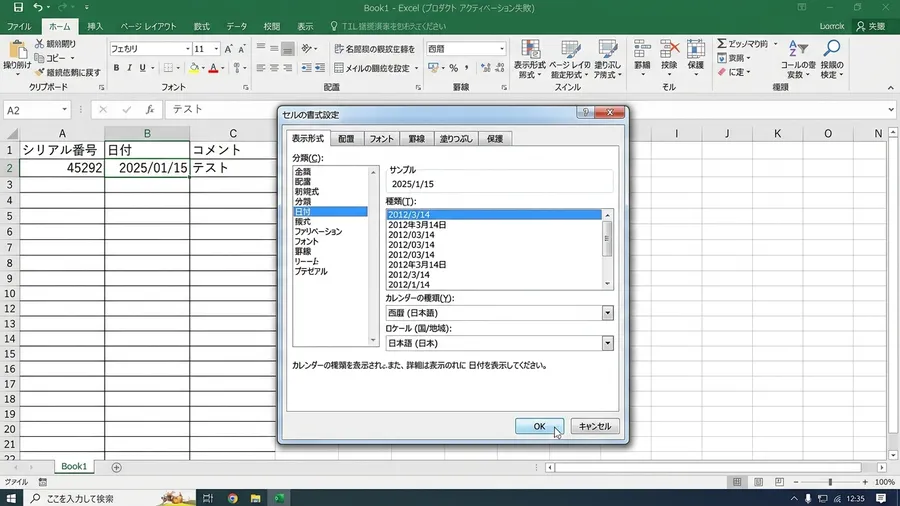Screen dimensions: 900x506
Task: Click the AutoSum sigma icon
Action: [722, 44]
